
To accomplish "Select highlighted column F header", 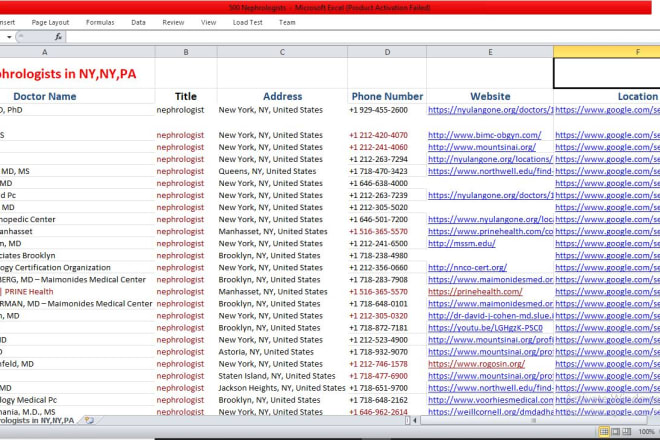I will [x=607, y=52].
